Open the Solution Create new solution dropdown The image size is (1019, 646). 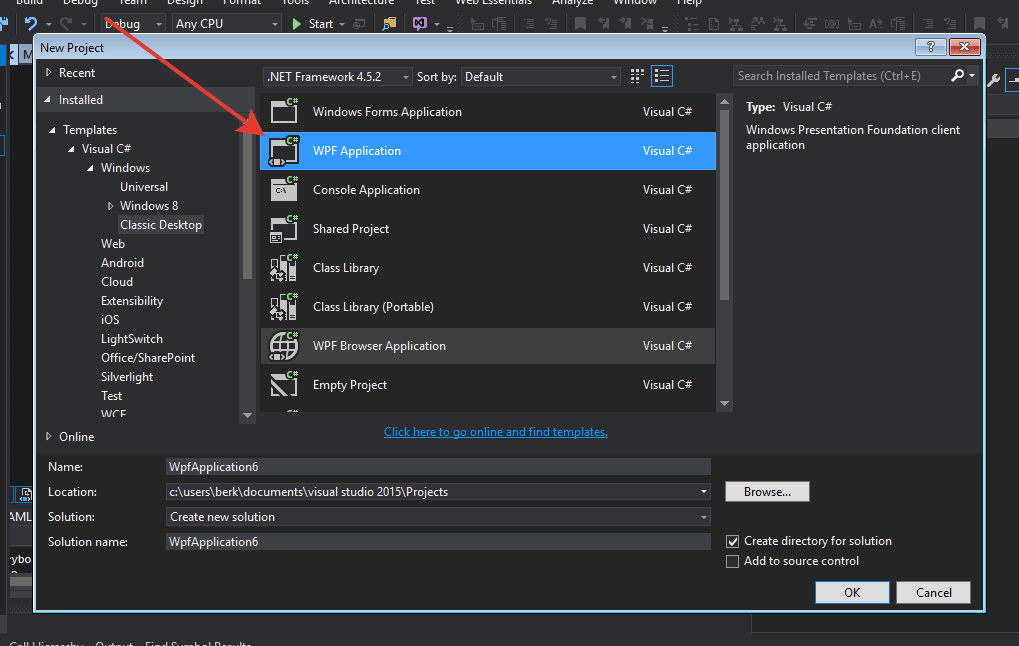pos(438,517)
